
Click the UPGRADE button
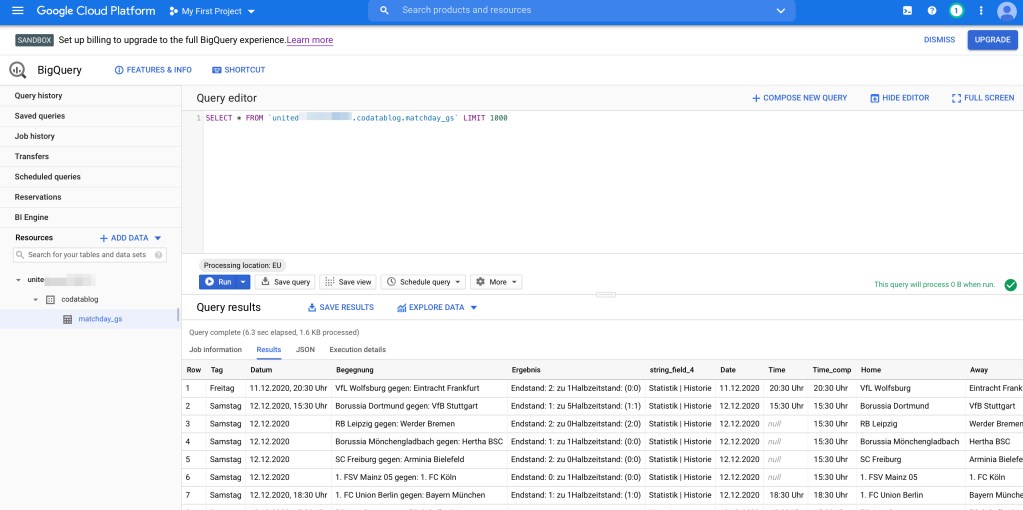(x=992, y=40)
